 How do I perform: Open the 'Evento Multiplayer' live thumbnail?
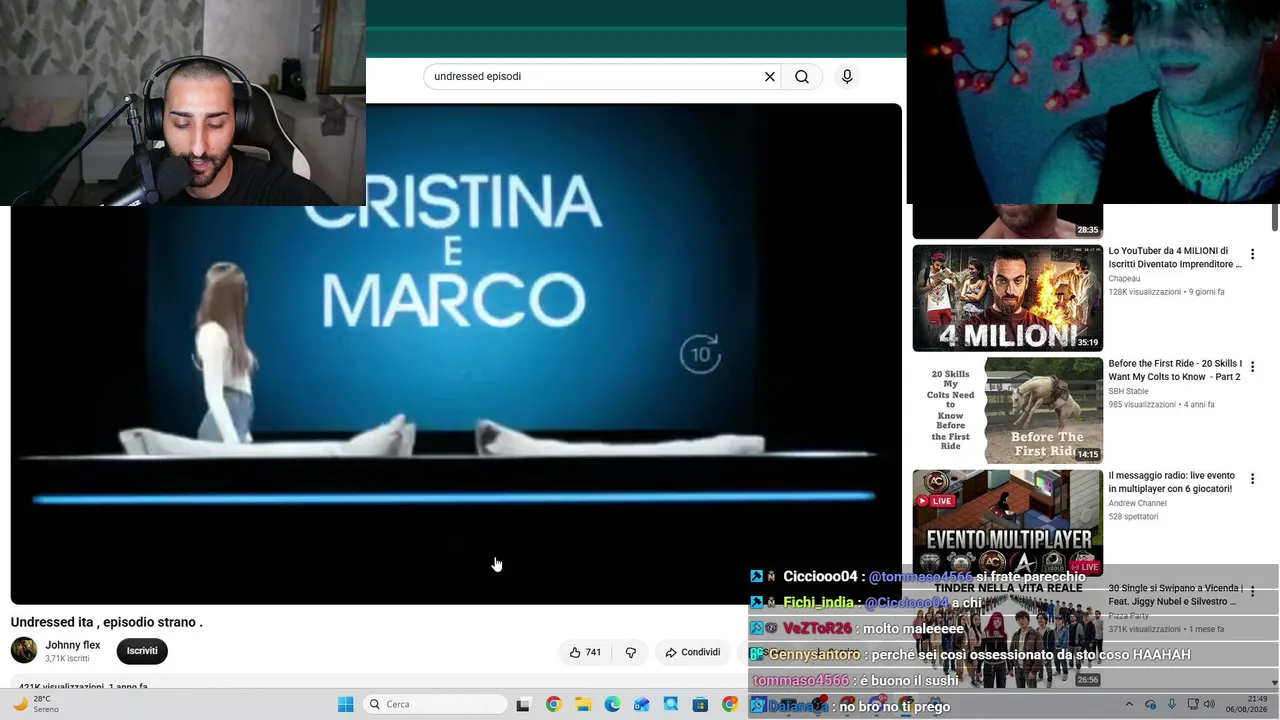pos(1007,522)
